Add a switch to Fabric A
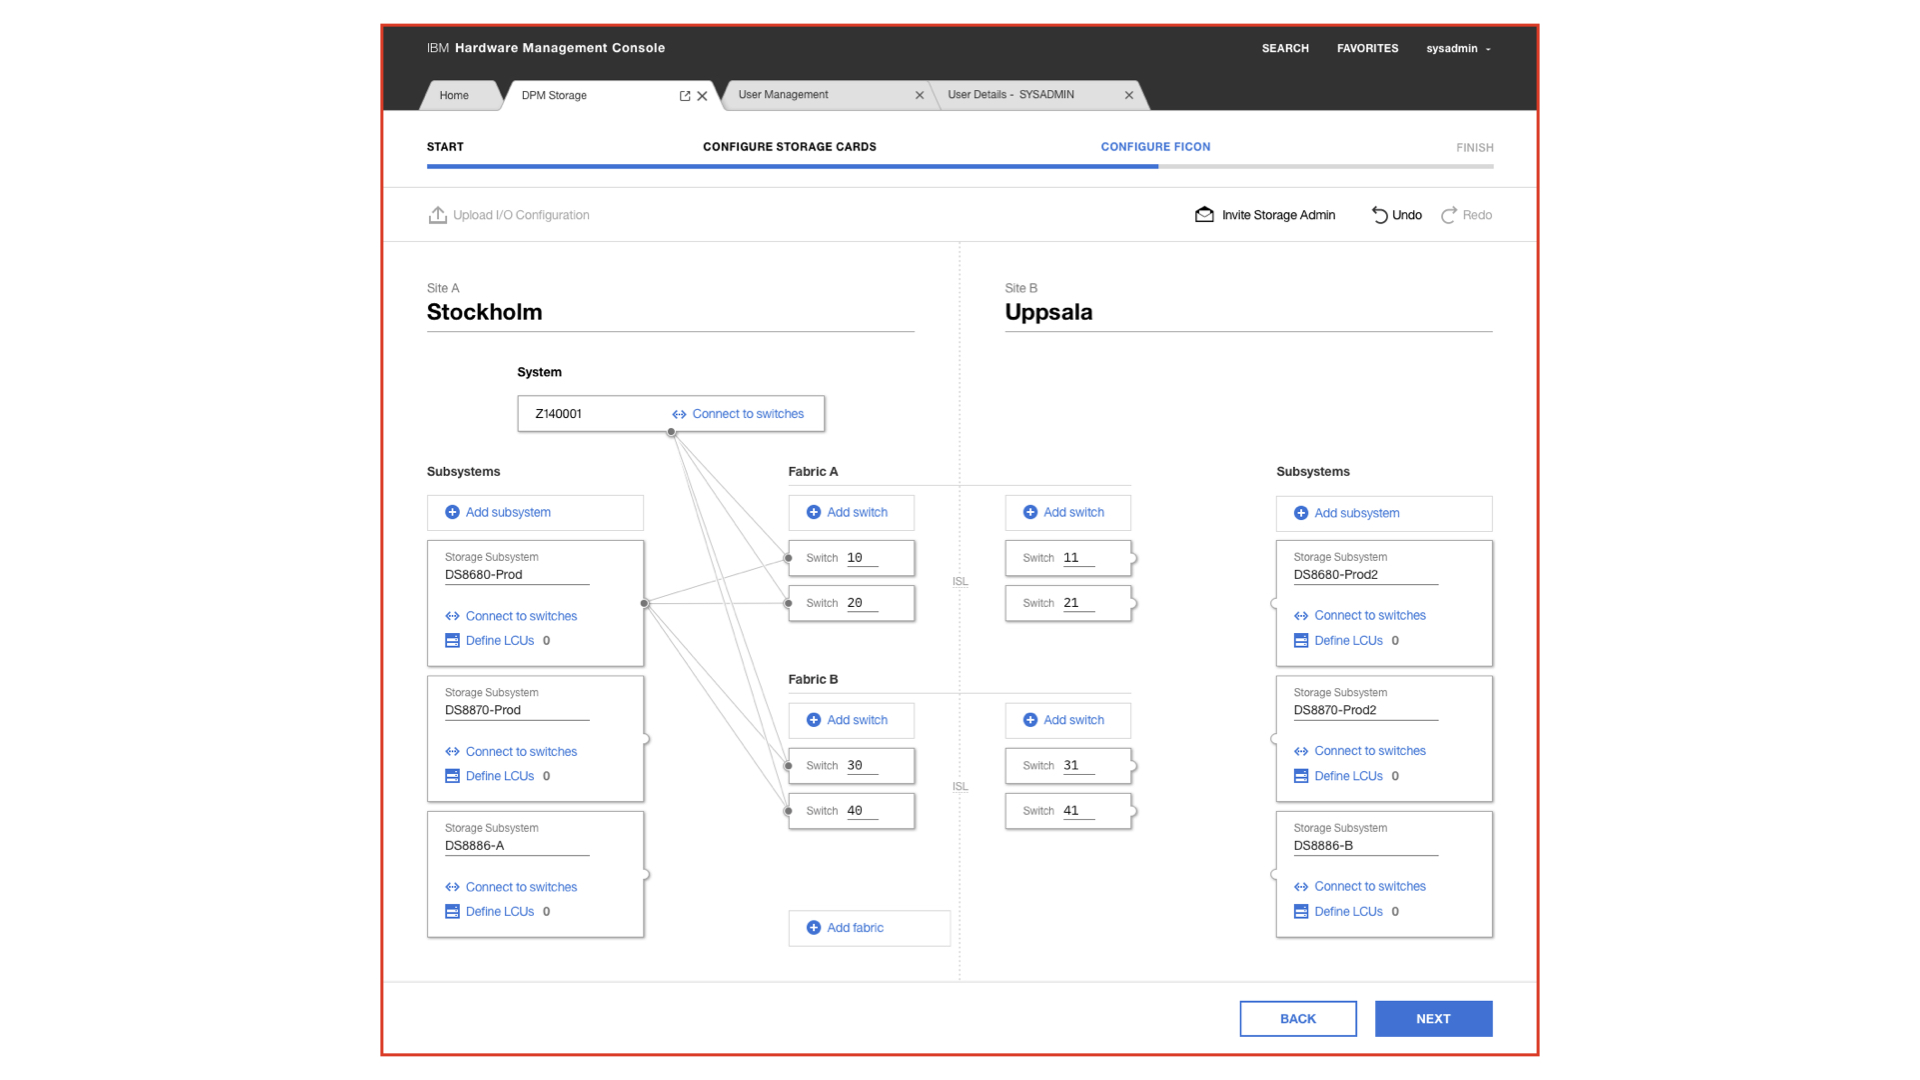Viewport: 1920px width, 1080px height. click(x=851, y=512)
